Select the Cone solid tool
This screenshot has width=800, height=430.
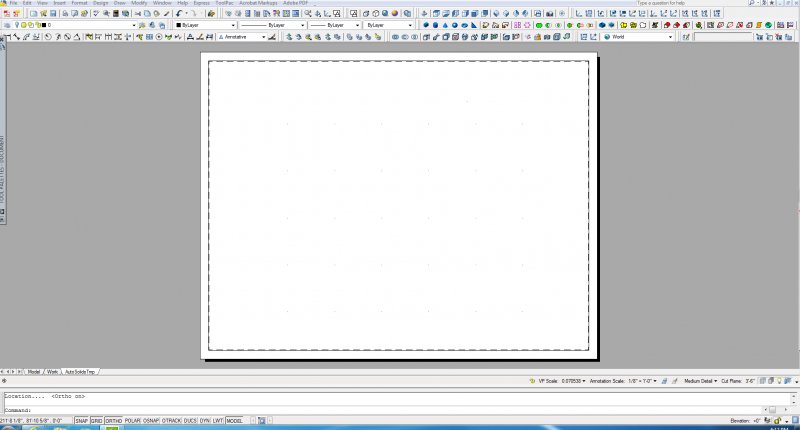[445, 25]
